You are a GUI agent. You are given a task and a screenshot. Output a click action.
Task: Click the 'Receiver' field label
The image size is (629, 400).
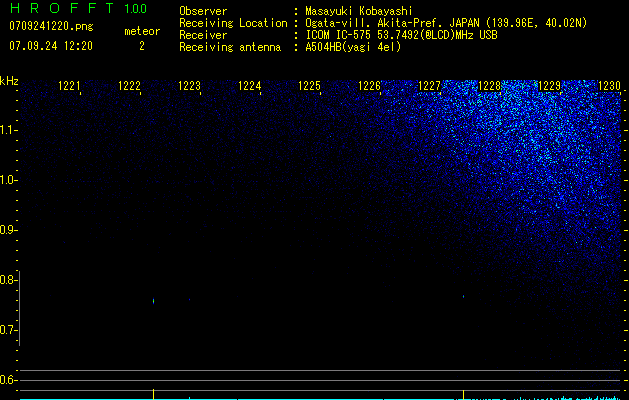(x=203, y=35)
